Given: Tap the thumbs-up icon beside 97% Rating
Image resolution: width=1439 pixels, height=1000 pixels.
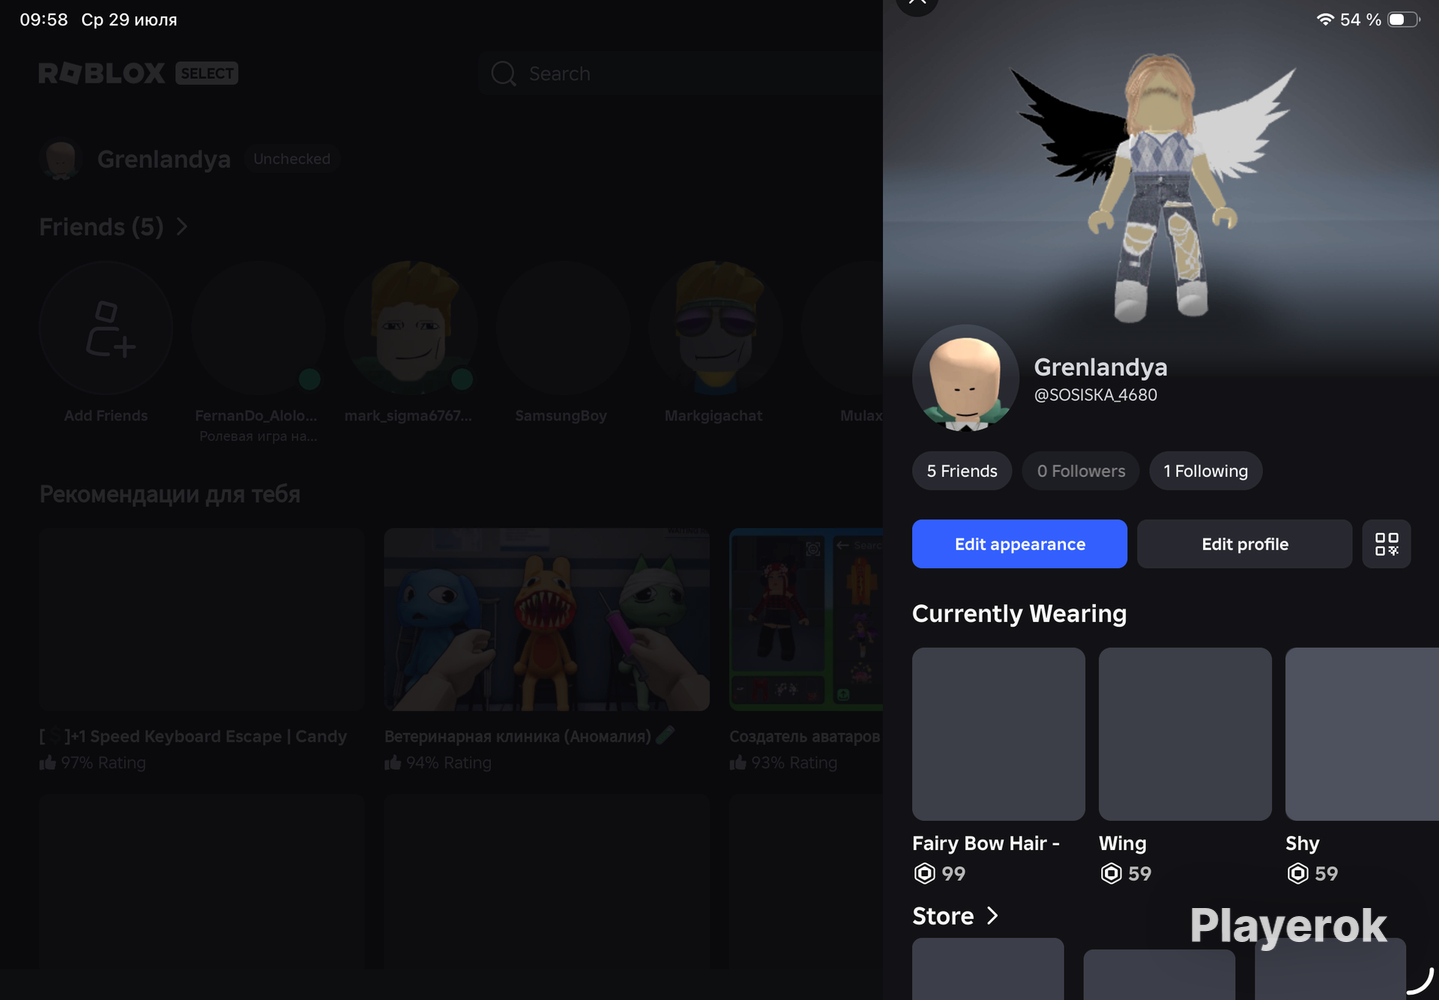Looking at the screenshot, I should (48, 763).
